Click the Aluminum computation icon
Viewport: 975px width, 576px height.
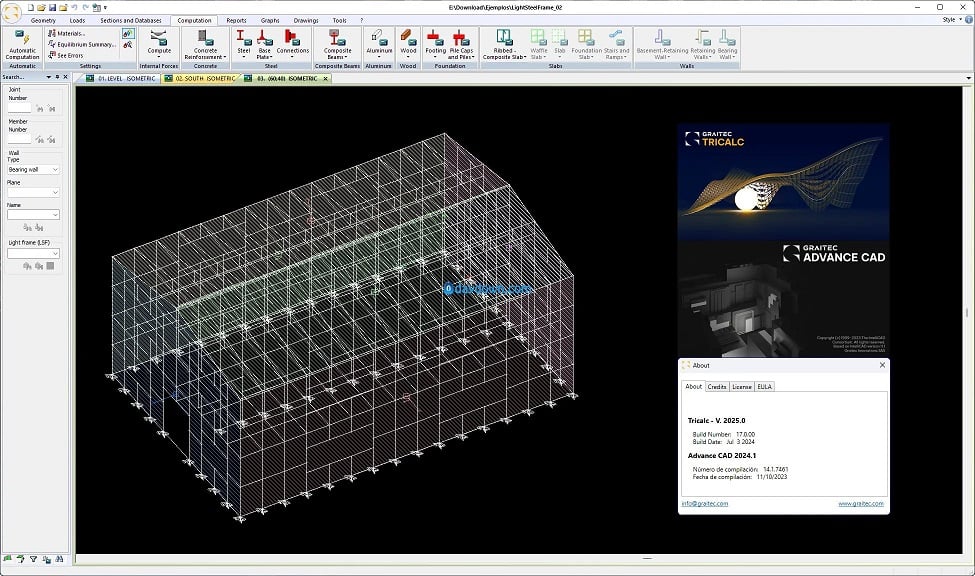379,37
